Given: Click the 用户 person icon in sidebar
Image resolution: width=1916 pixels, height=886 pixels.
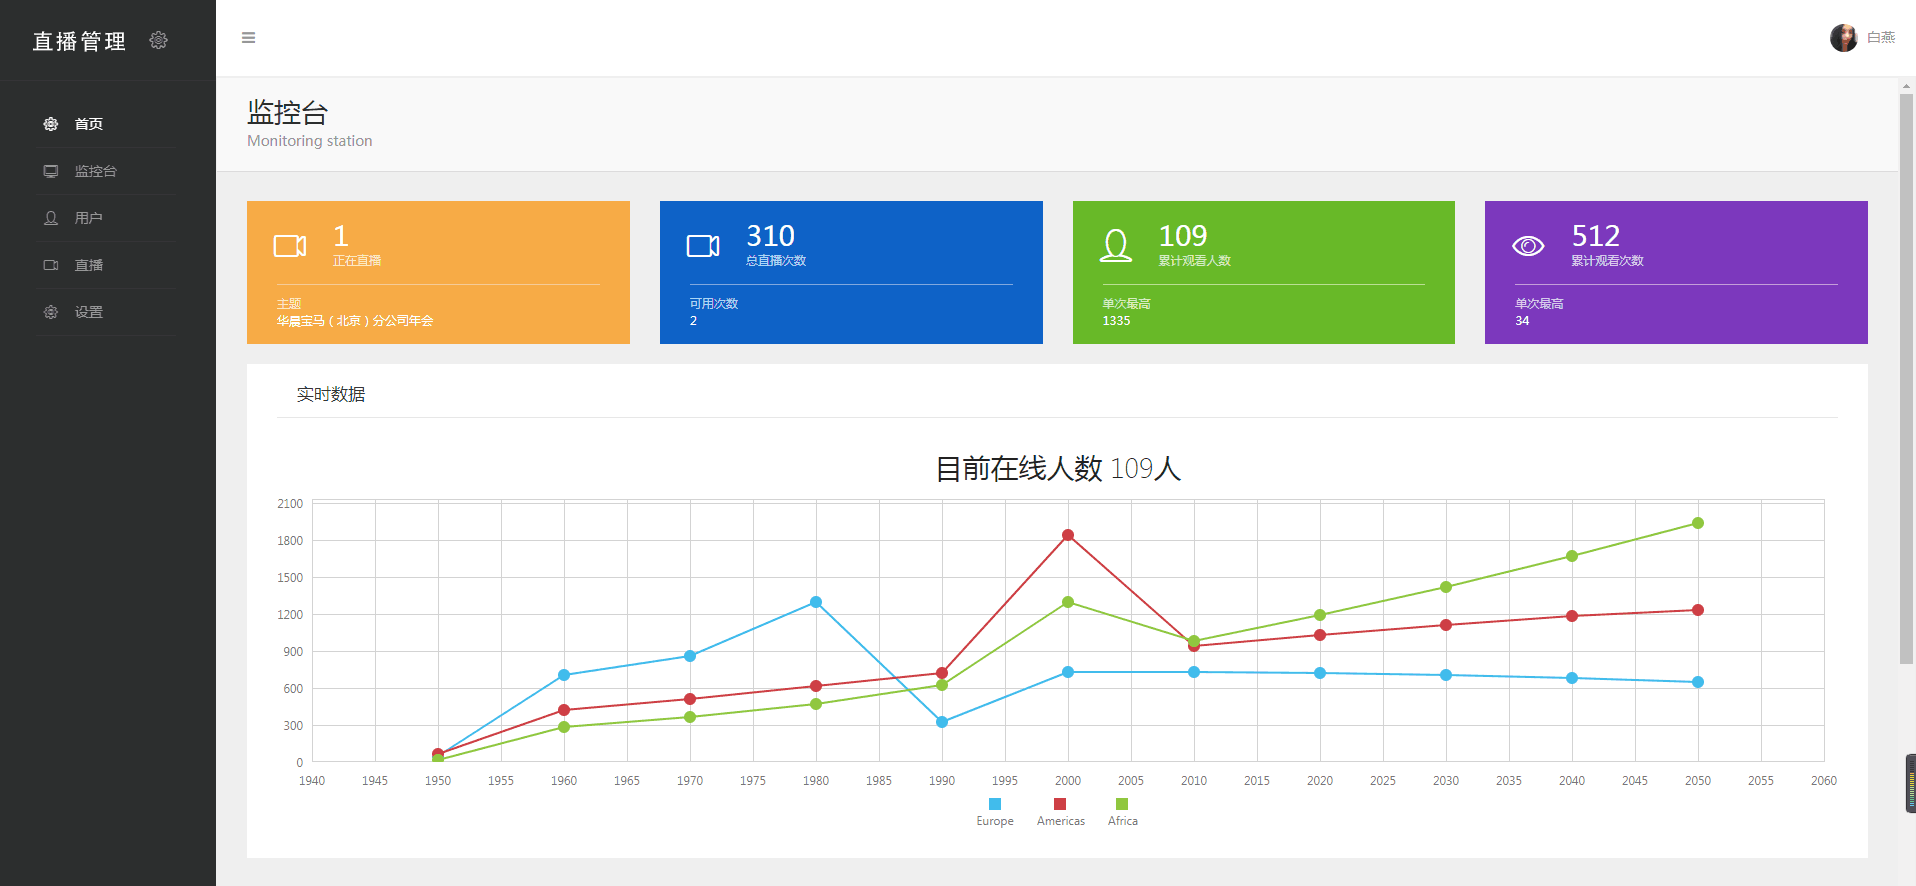Looking at the screenshot, I should click(x=51, y=218).
